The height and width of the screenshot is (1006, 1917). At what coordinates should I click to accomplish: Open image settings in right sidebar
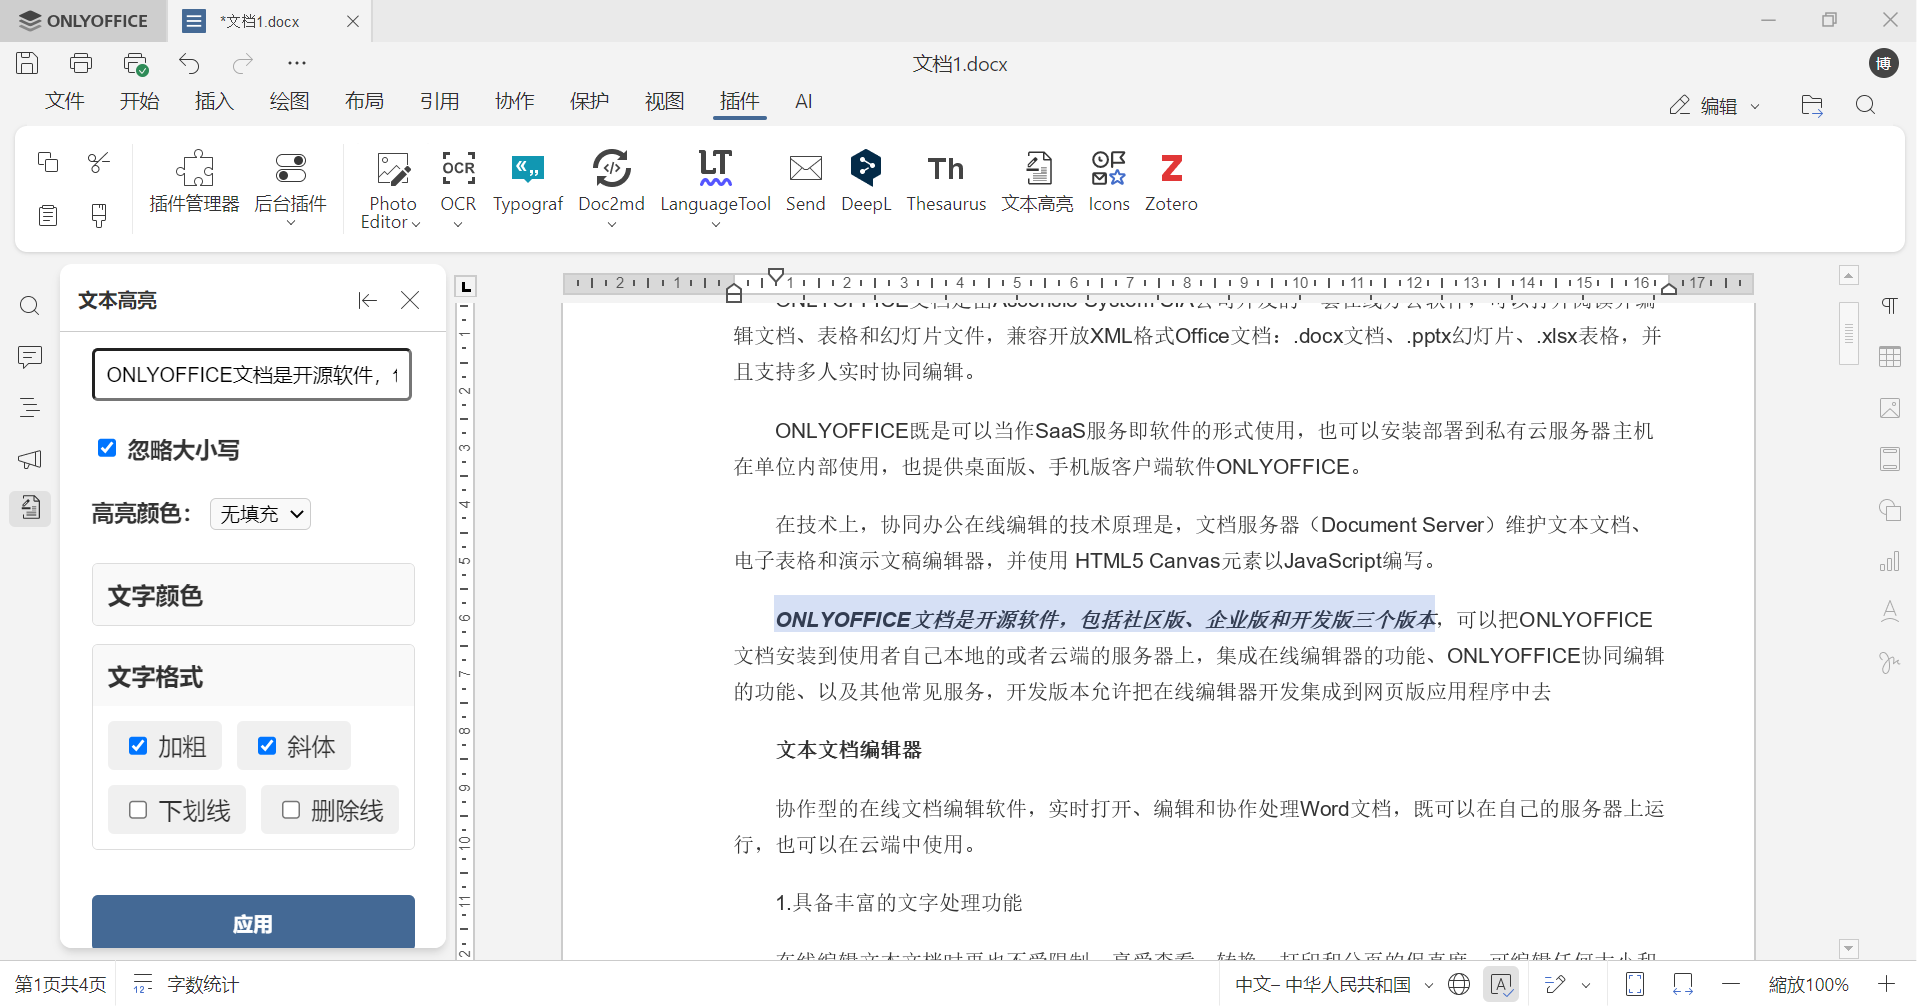point(1889,408)
